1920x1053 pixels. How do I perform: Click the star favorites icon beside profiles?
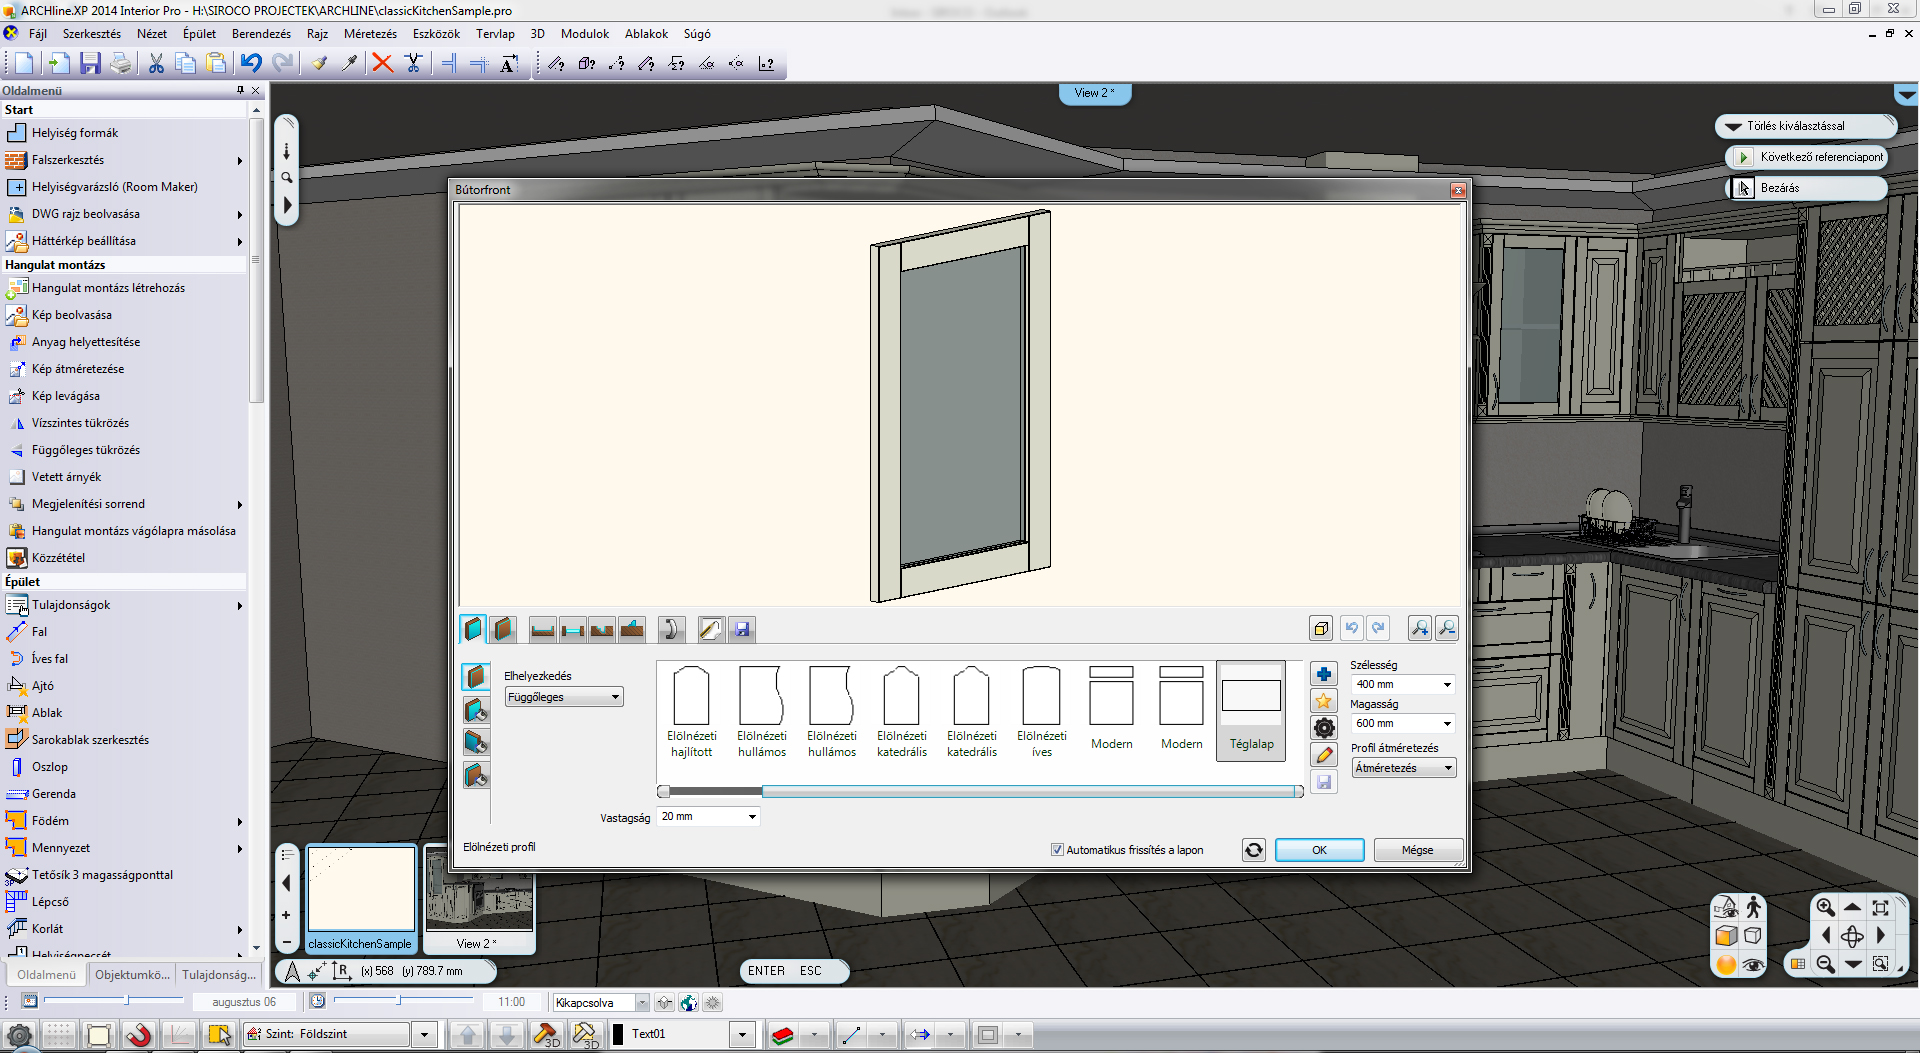coord(1324,701)
